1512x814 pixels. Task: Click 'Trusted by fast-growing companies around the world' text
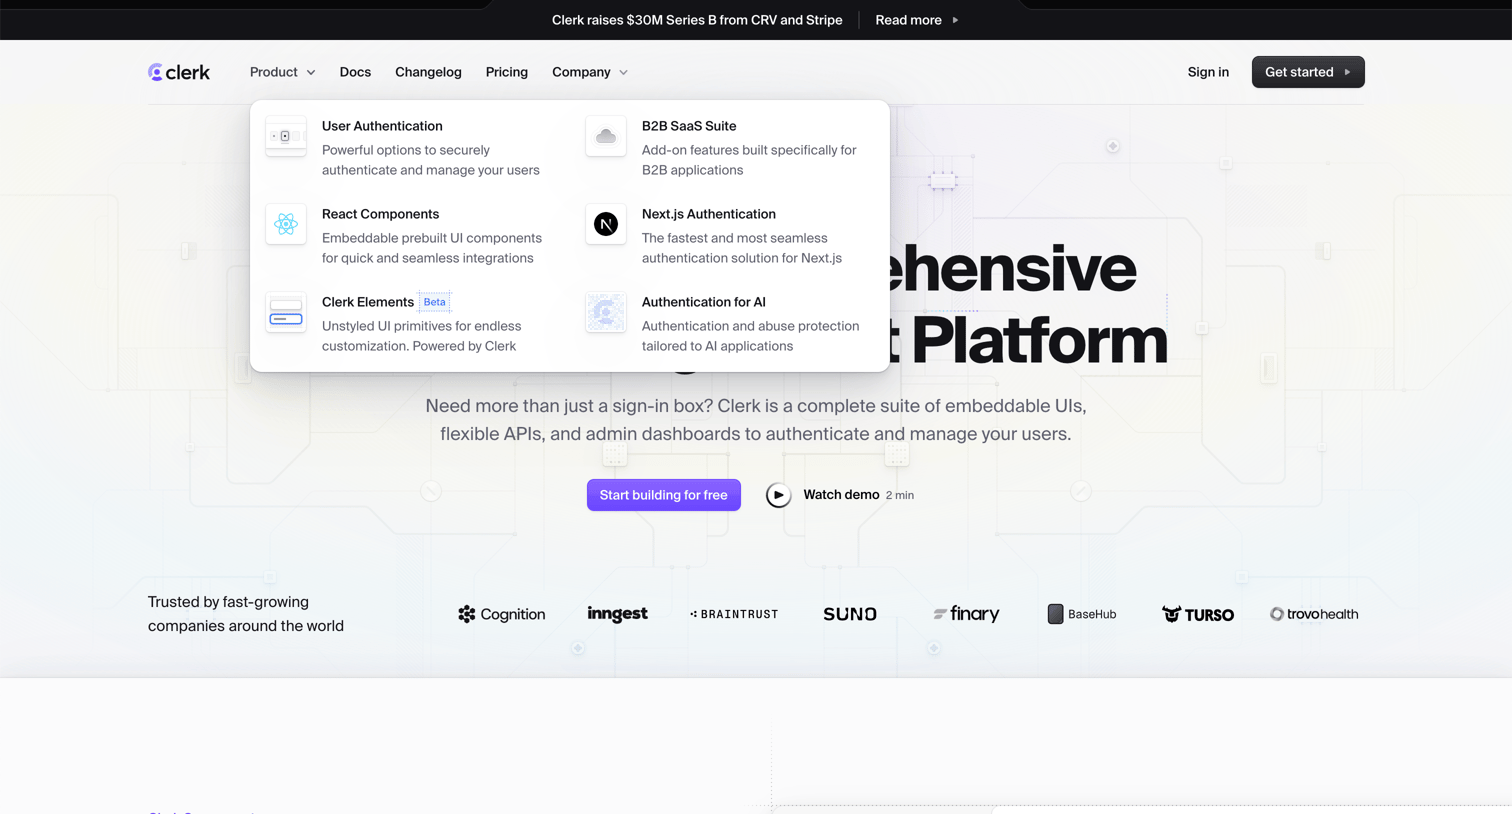click(x=246, y=614)
